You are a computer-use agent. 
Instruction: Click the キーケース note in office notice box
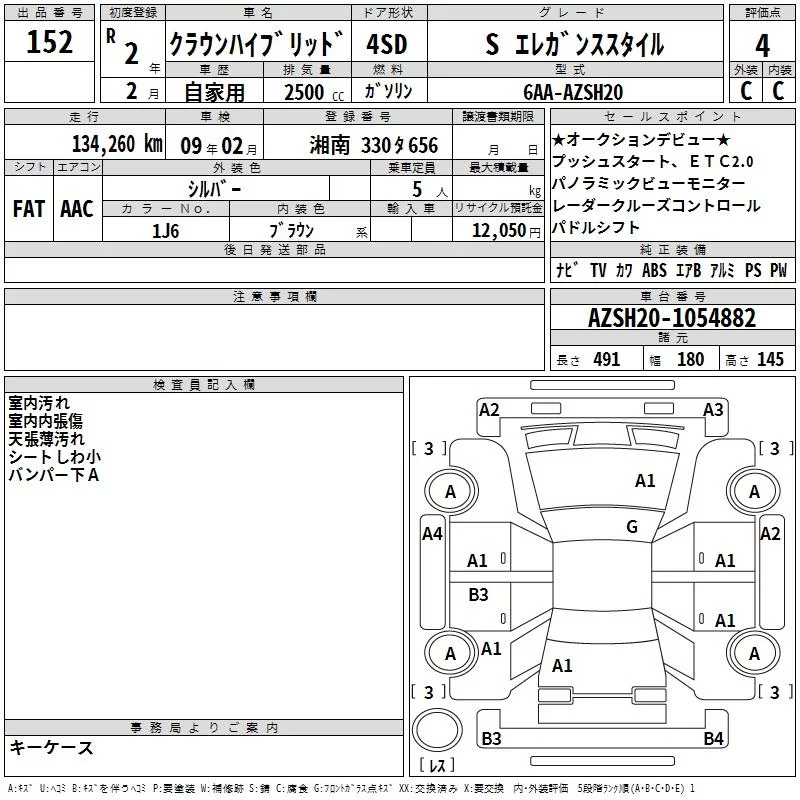(51, 748)
